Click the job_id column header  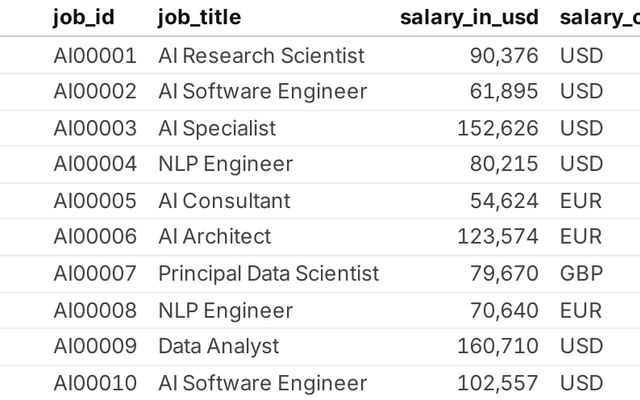[x=84, y=17]
